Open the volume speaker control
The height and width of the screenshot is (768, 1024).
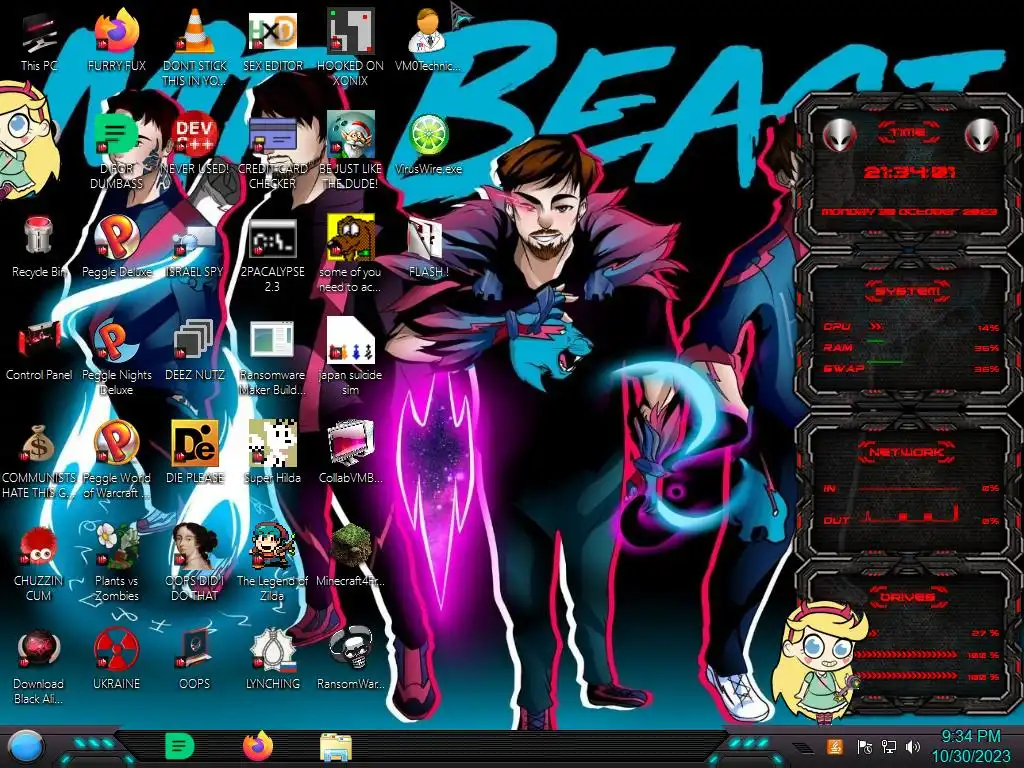912,746
